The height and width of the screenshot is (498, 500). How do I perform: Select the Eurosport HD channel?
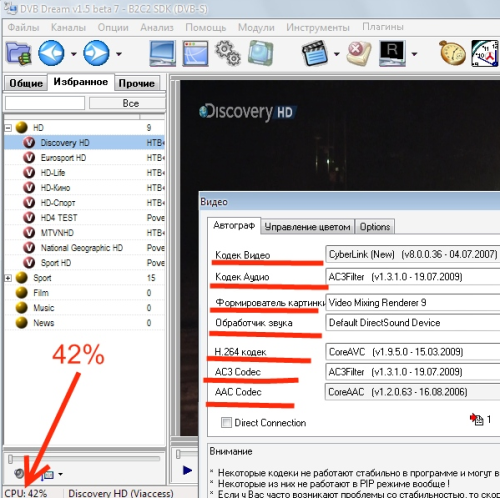point(85,158)
